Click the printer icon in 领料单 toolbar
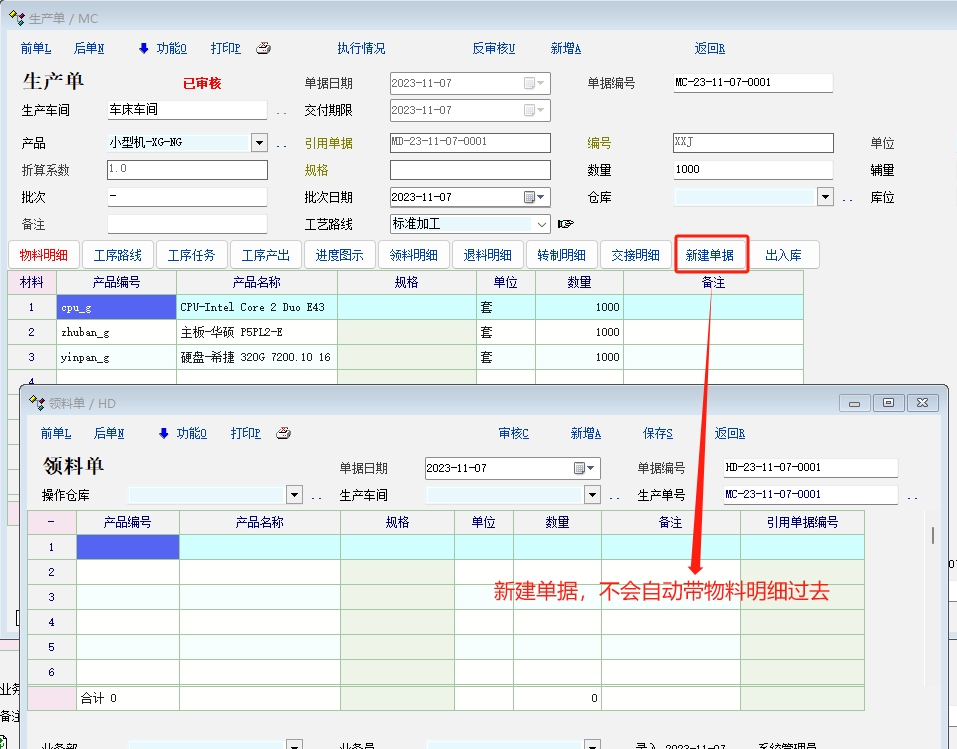The image size is (957, 749). click(283, 433)
